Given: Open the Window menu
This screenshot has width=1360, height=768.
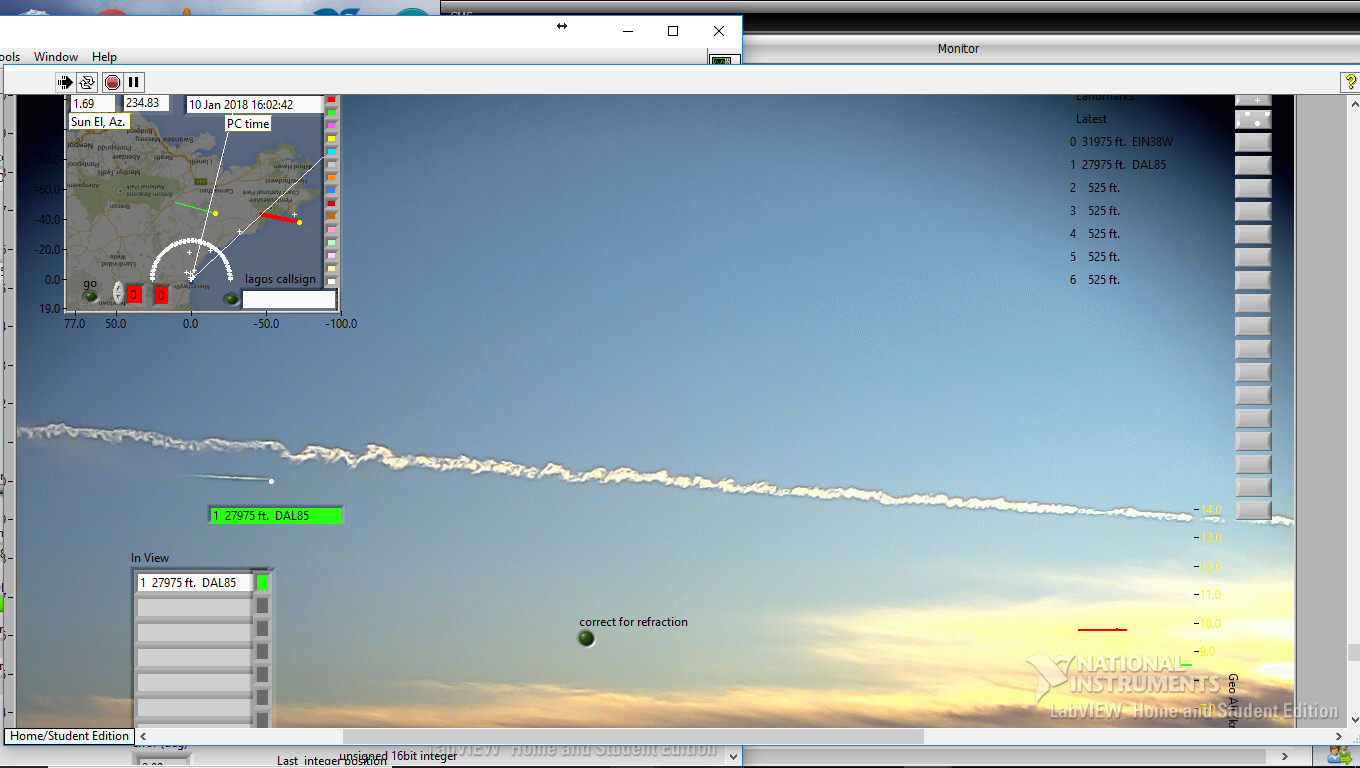Looking at the screenshot, I should coord(56,57).
